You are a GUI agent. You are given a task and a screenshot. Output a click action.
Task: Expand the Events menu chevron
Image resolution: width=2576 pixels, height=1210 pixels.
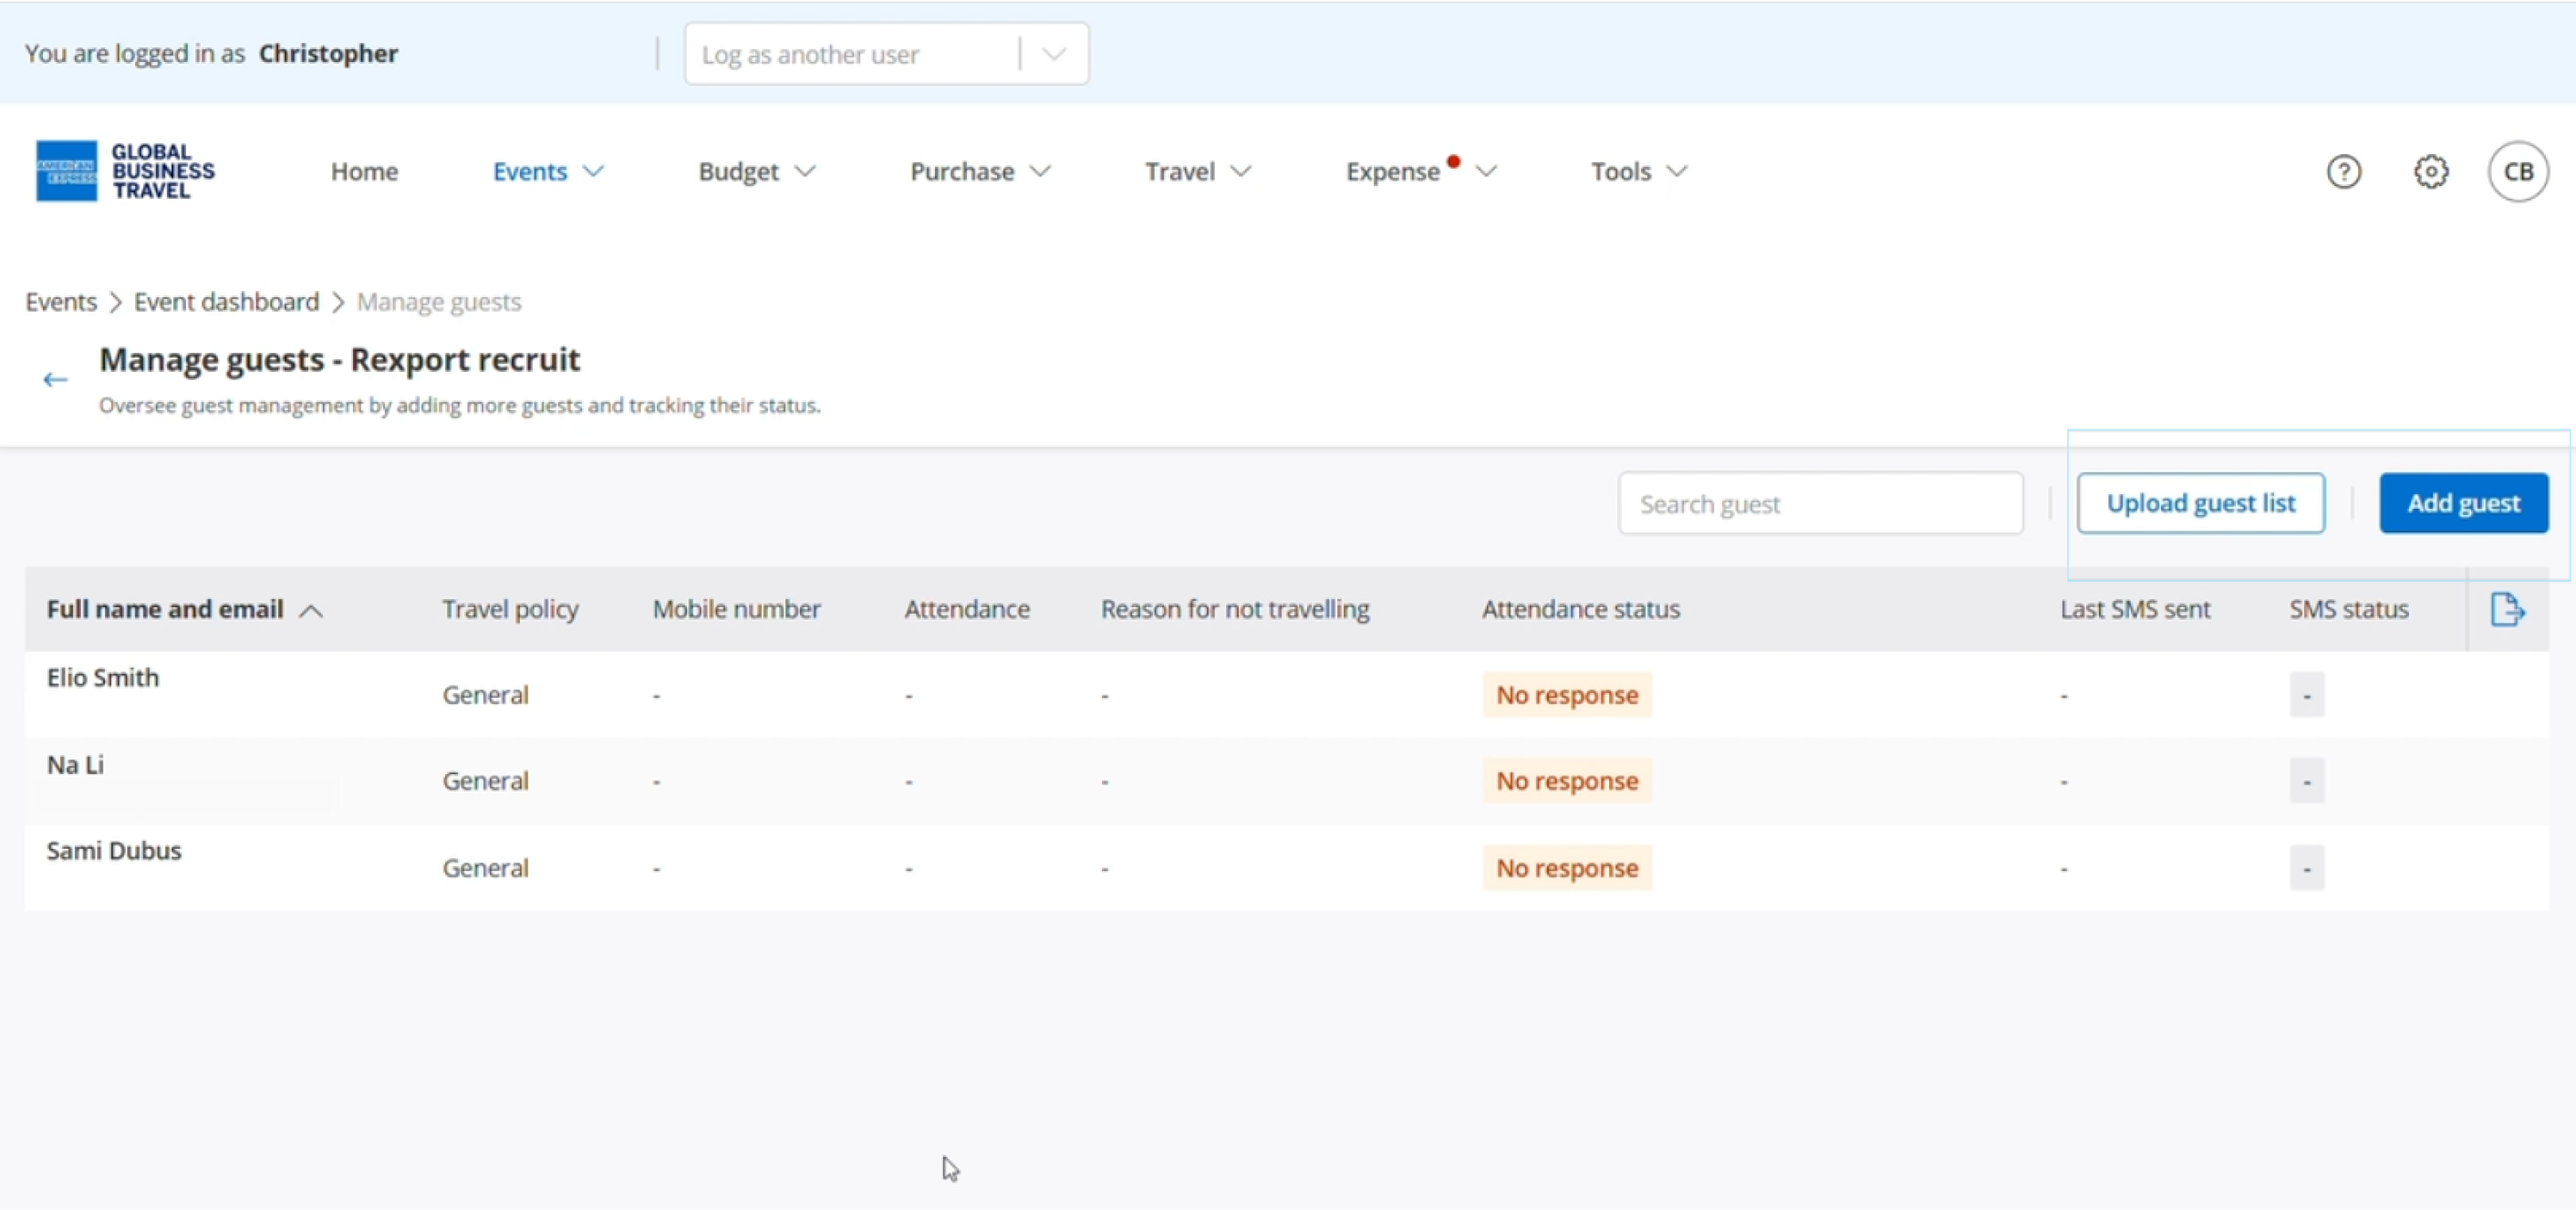tap(593, 172)
